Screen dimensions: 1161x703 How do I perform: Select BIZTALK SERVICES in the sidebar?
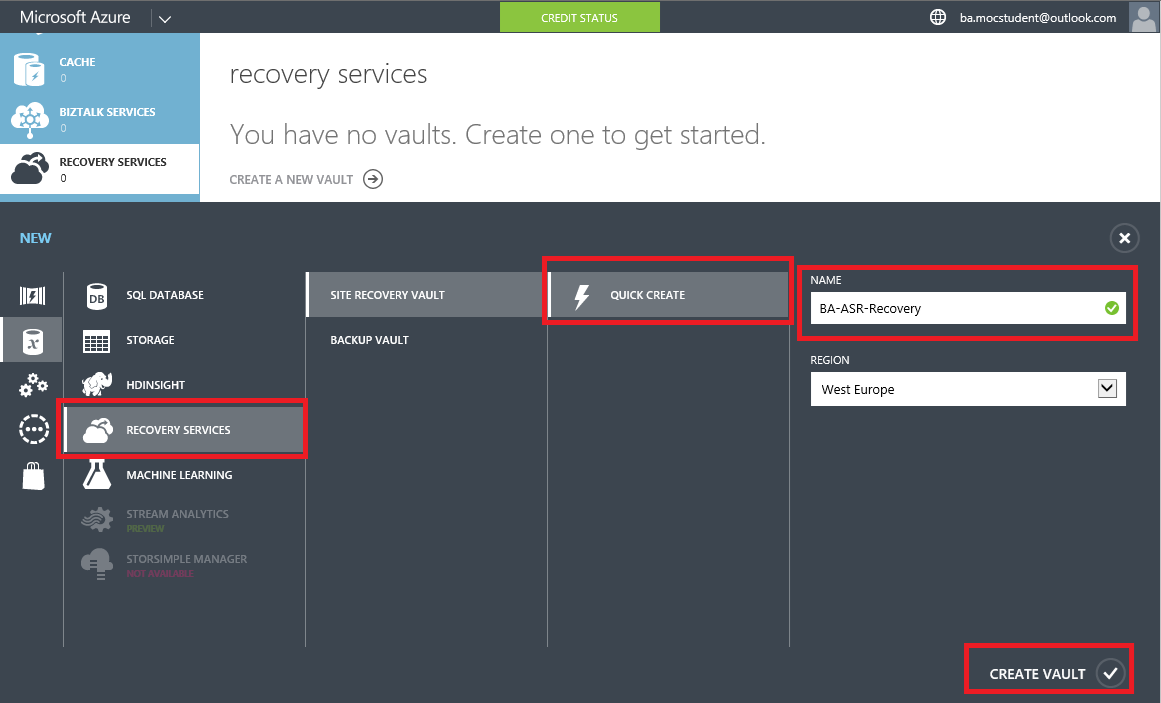pos(99,119)
